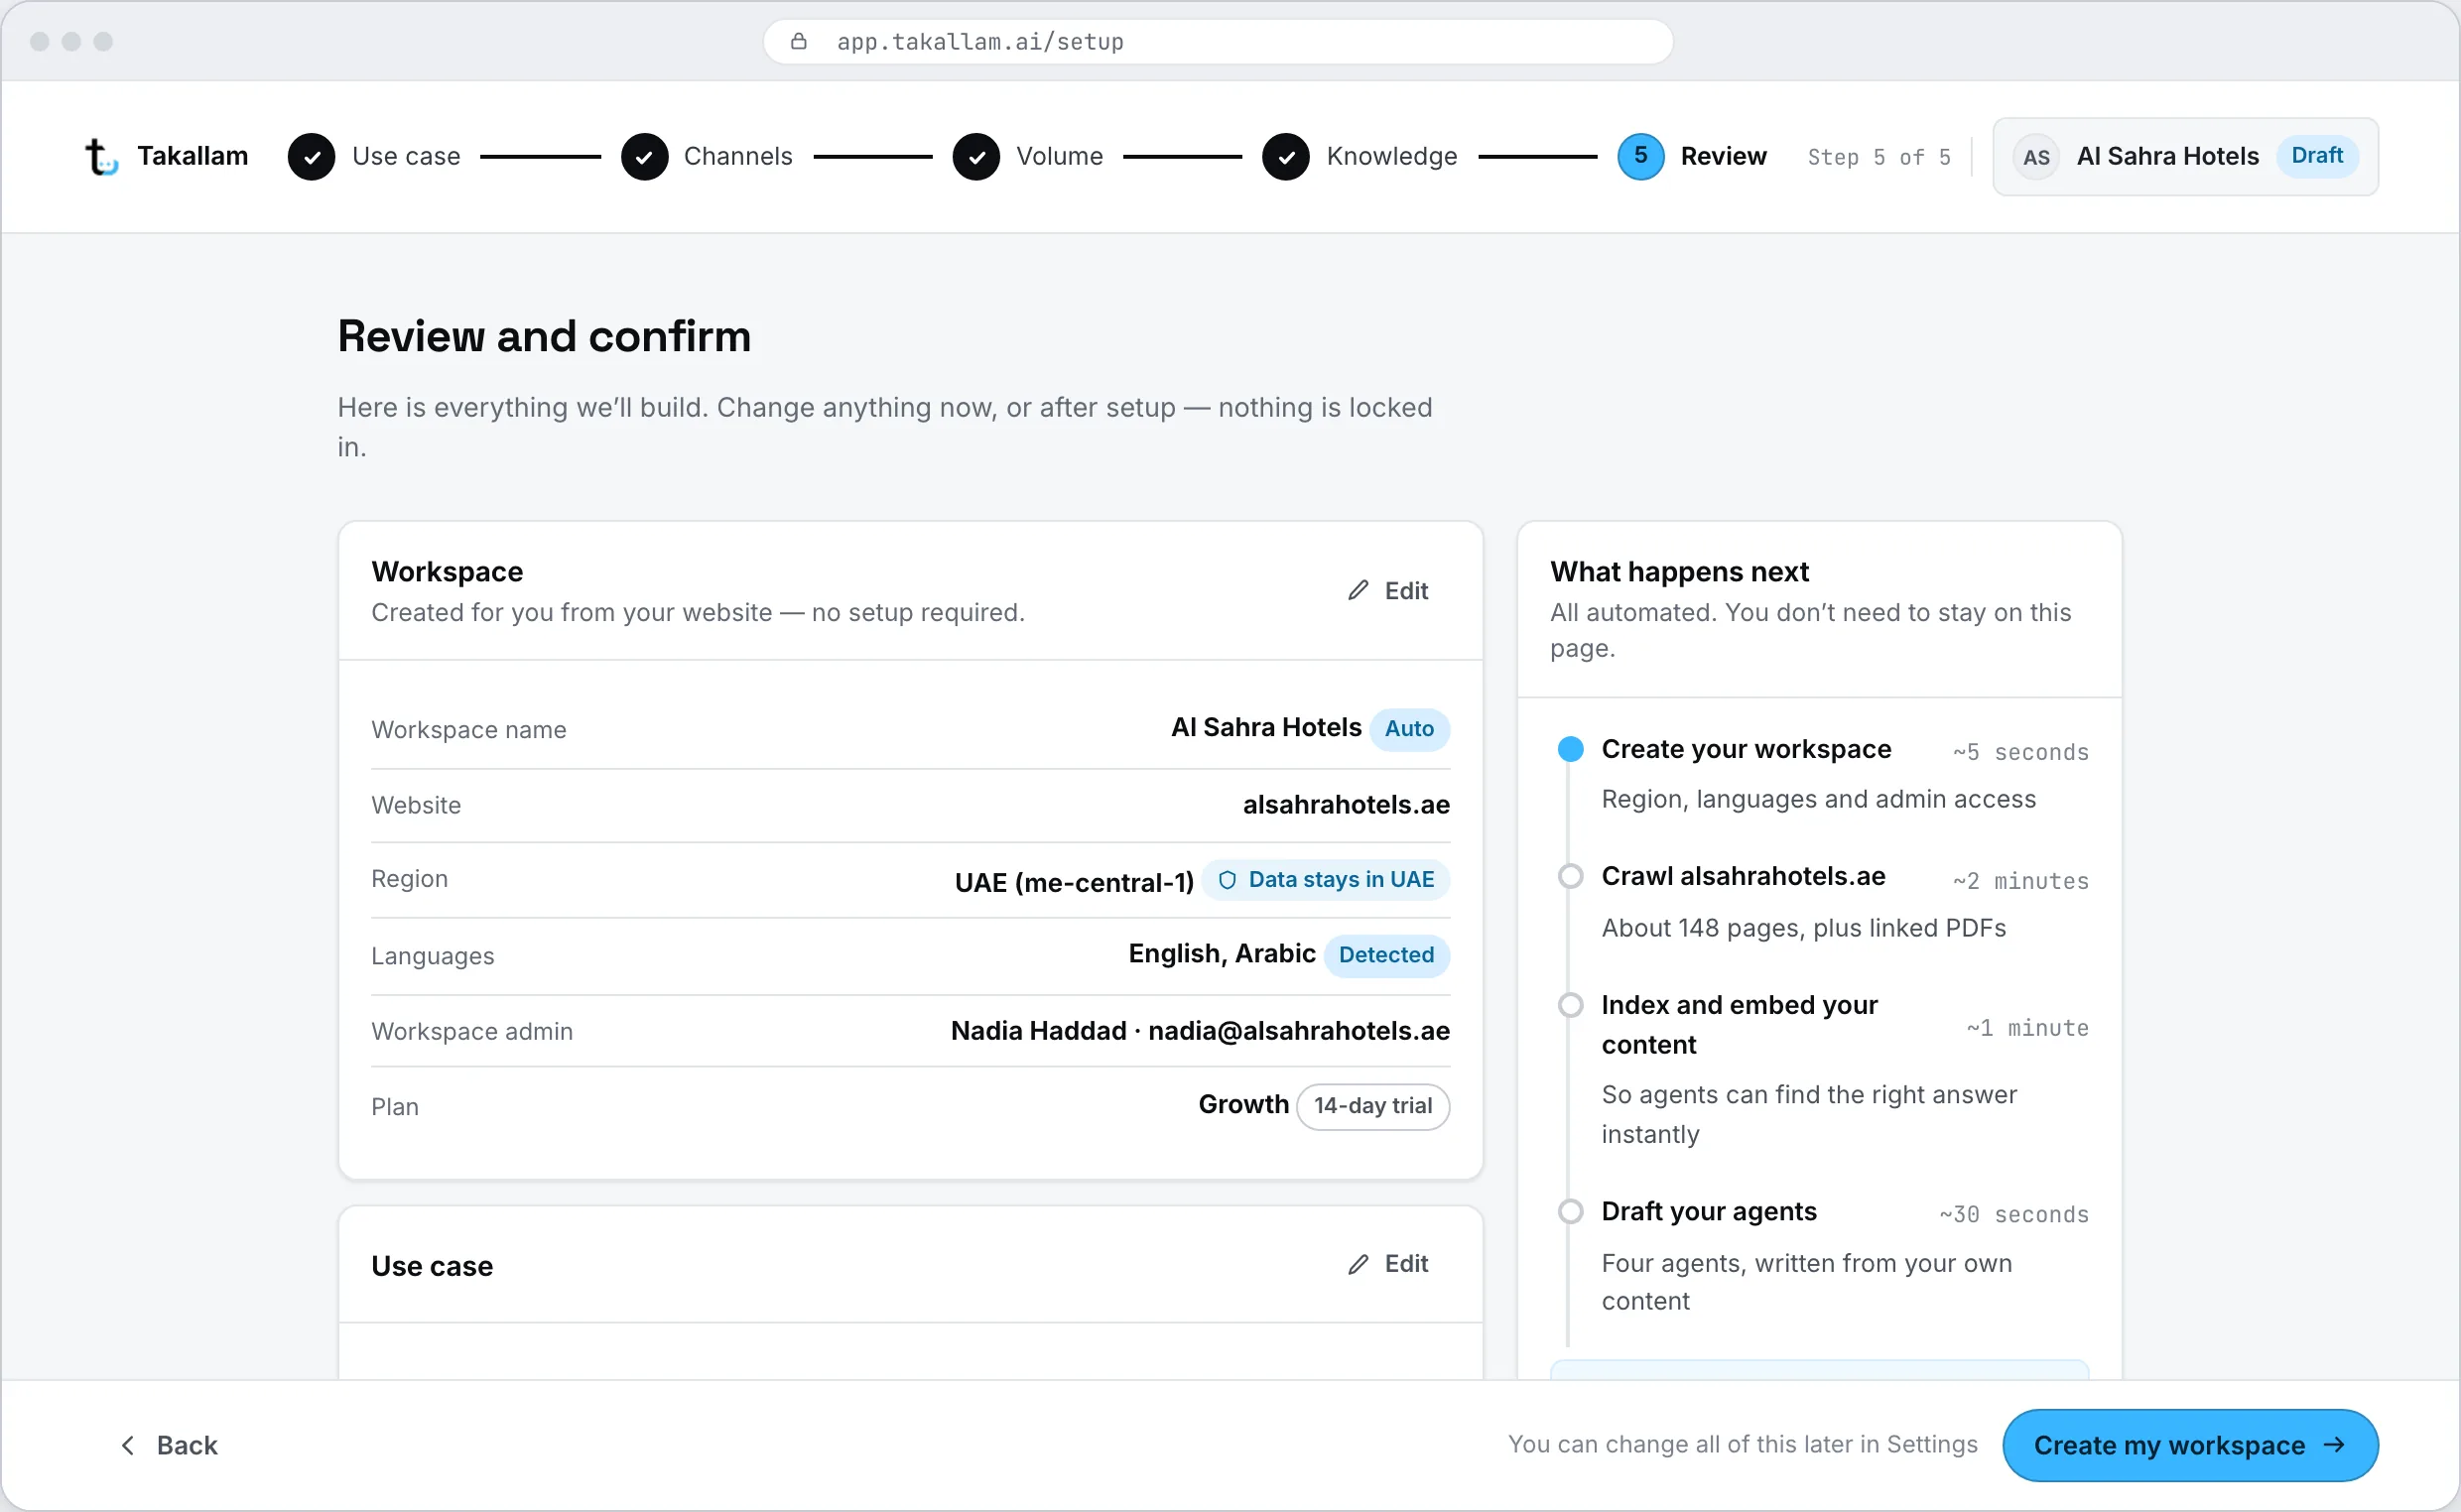The height and width of the screenshot is (1512, 2461).
Task: Go Back to previous step
Action: (x=169, y=1445)
